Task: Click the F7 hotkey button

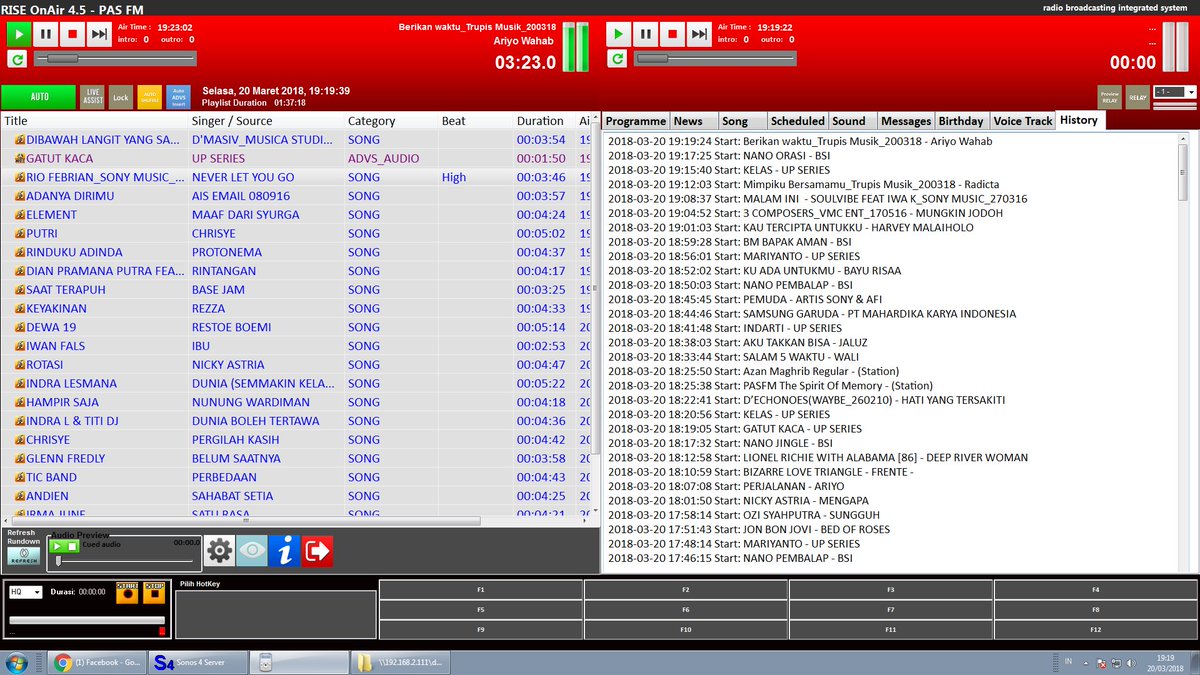Action: coord(891,609)
